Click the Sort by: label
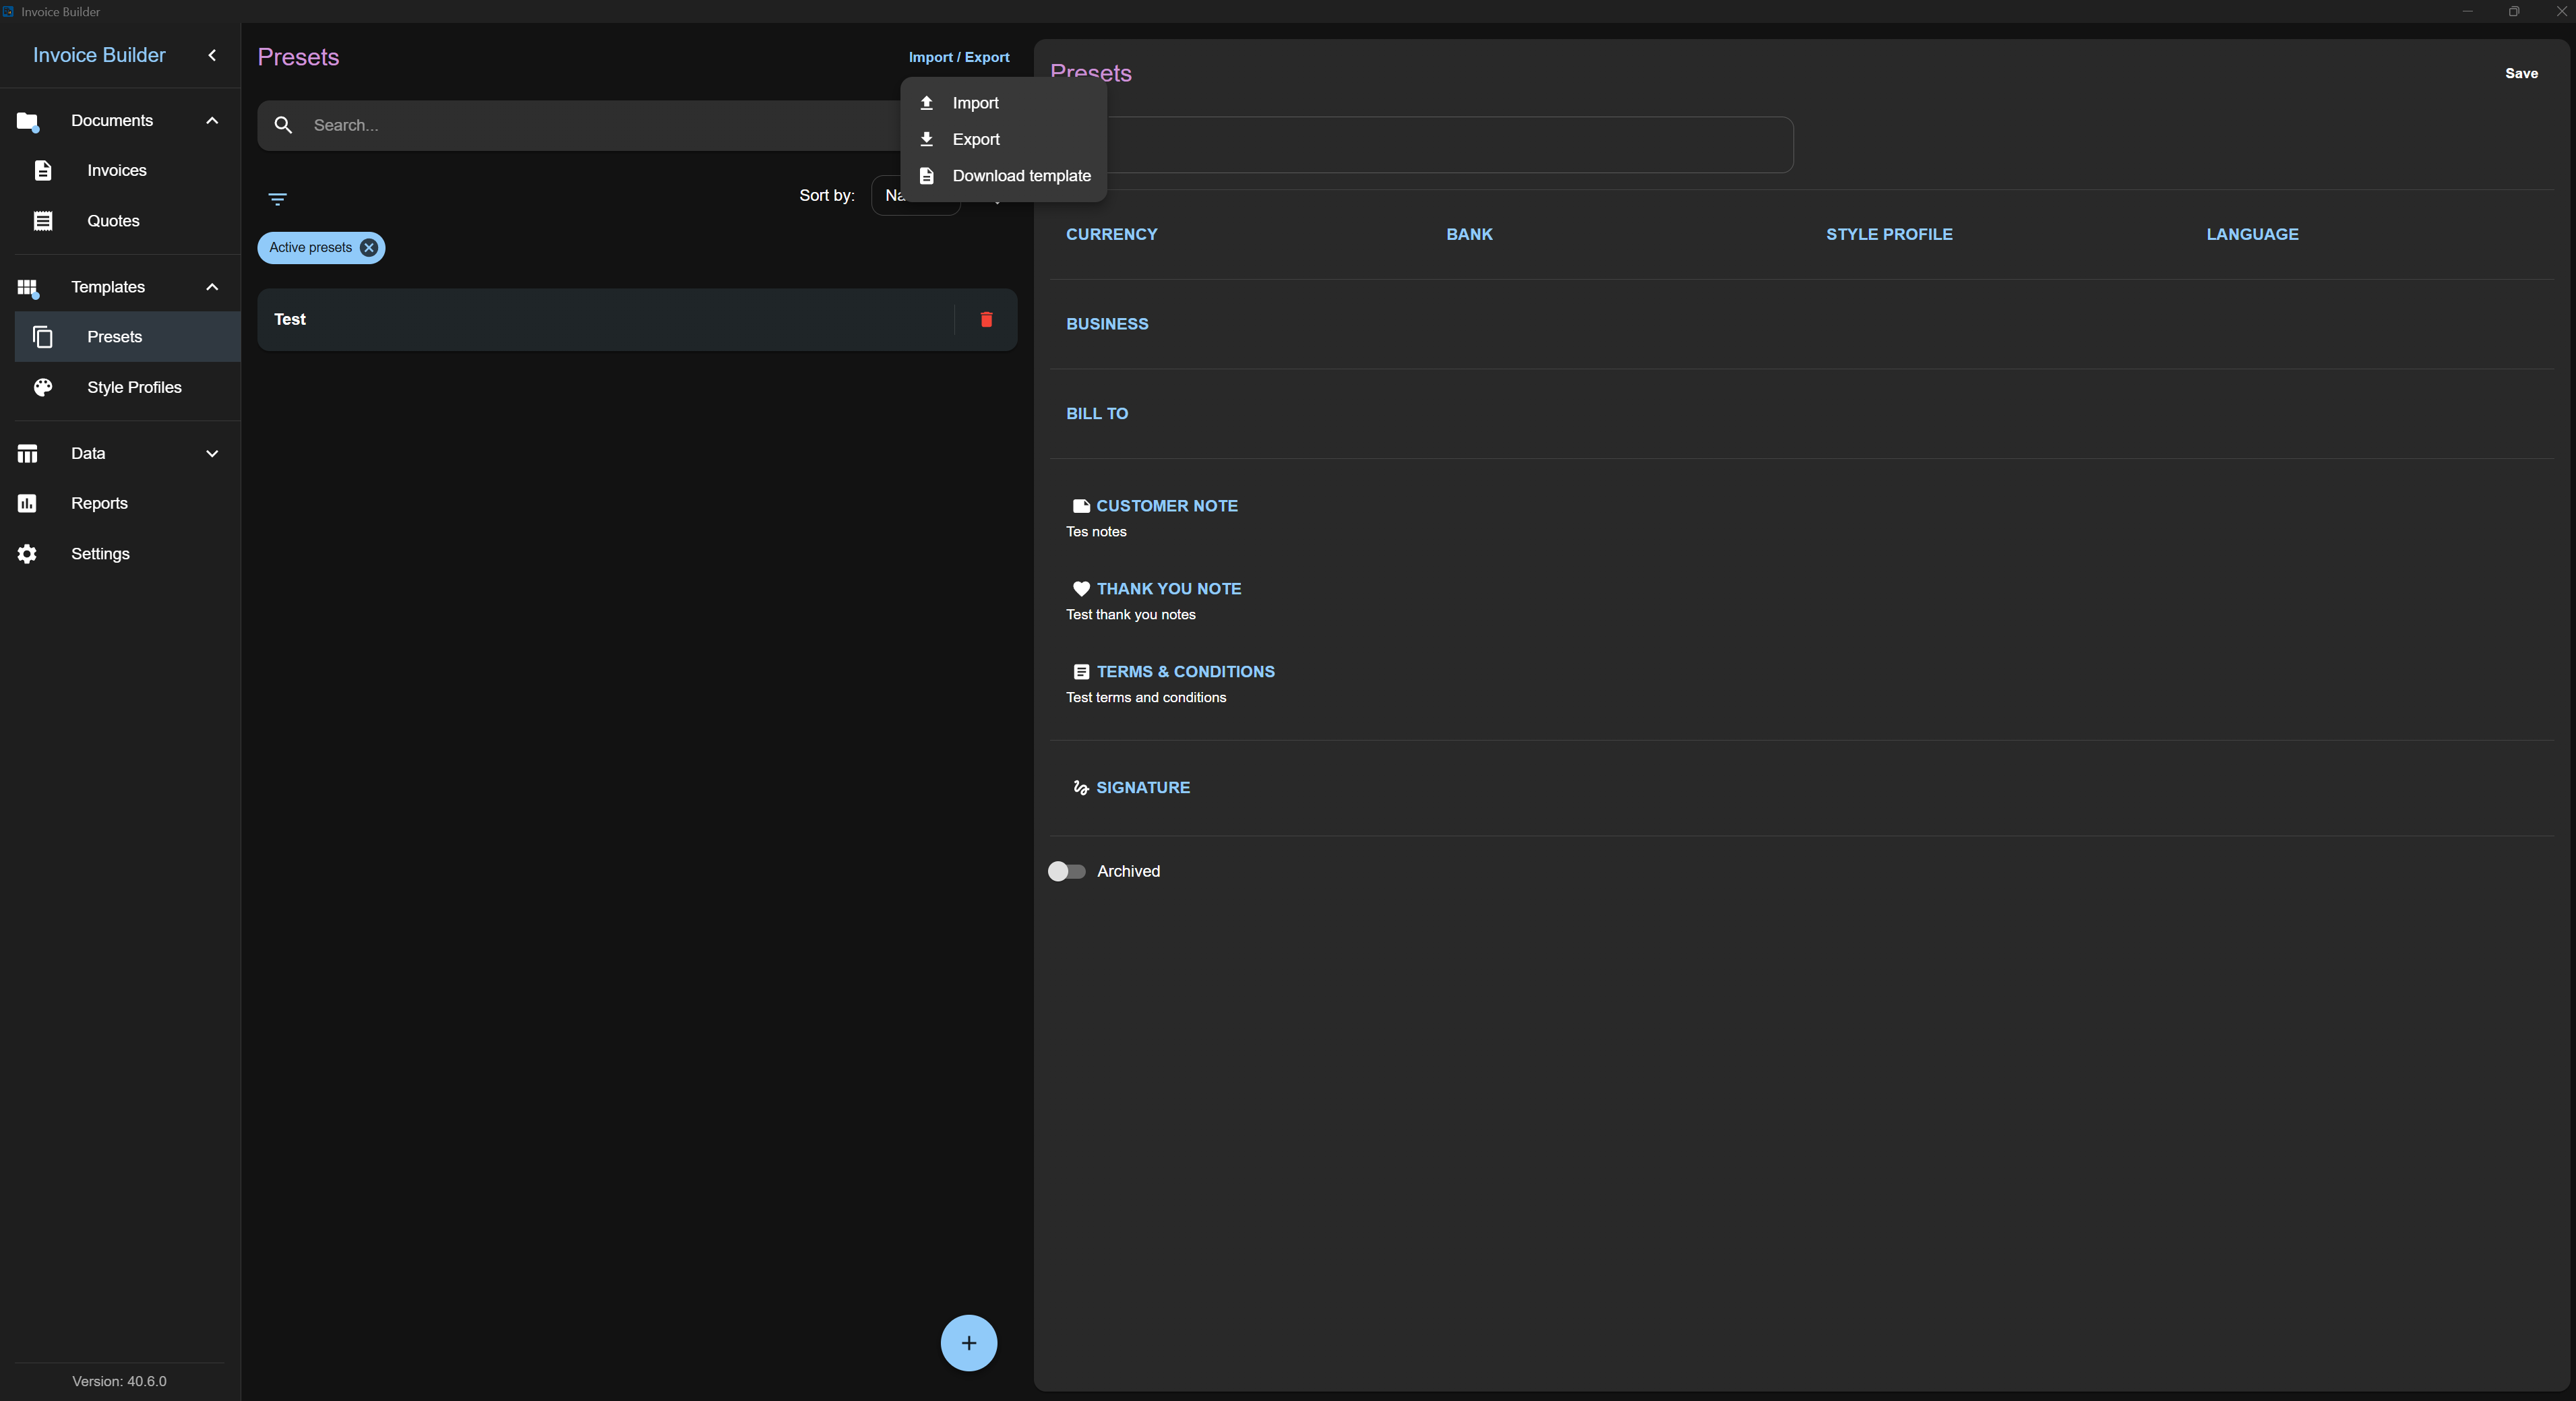This screenshot has height=1401, width=2576. tap(826, 196)
